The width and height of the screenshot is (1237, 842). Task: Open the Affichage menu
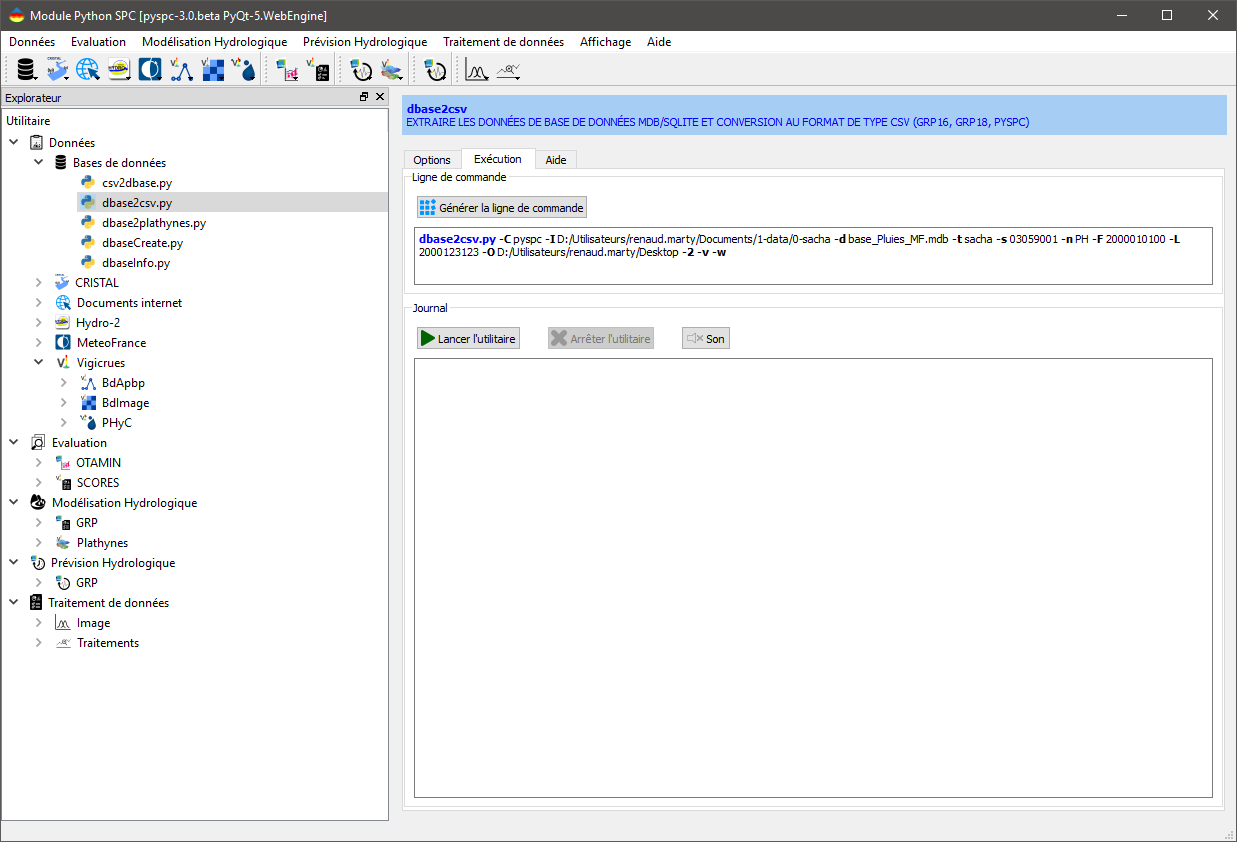tap(606, 42)
